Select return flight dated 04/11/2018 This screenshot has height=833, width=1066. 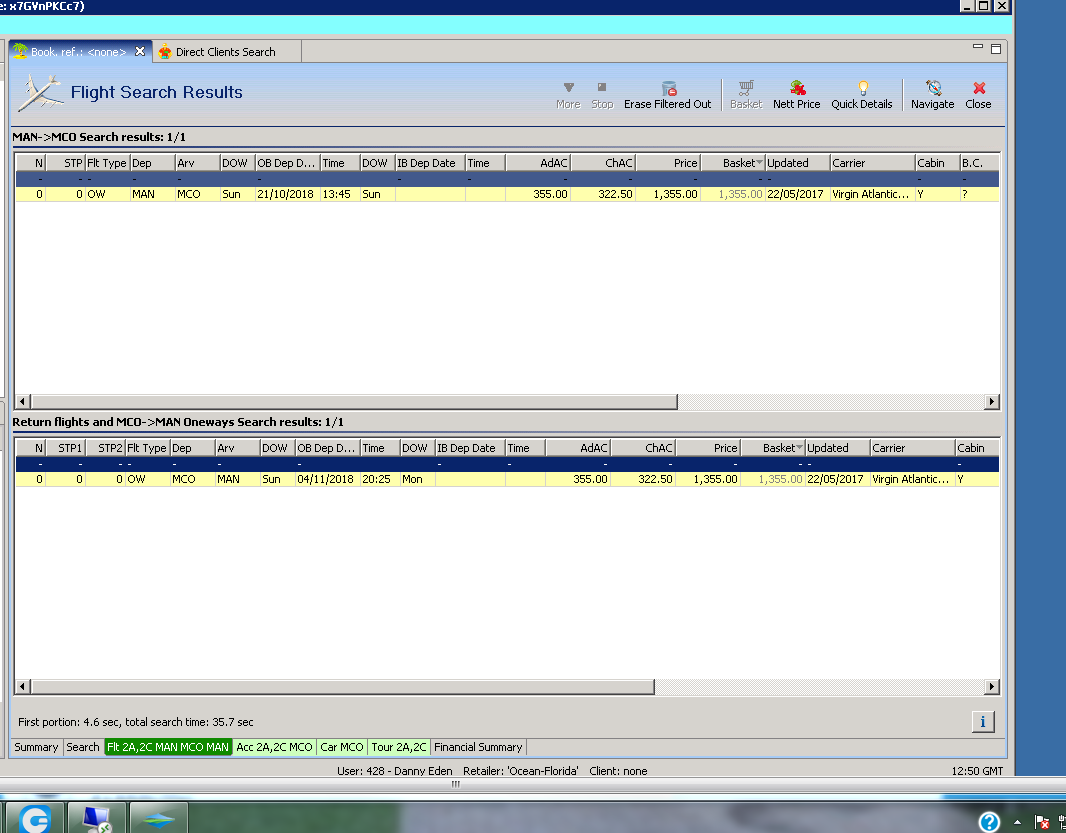click(x=507, y=479)
